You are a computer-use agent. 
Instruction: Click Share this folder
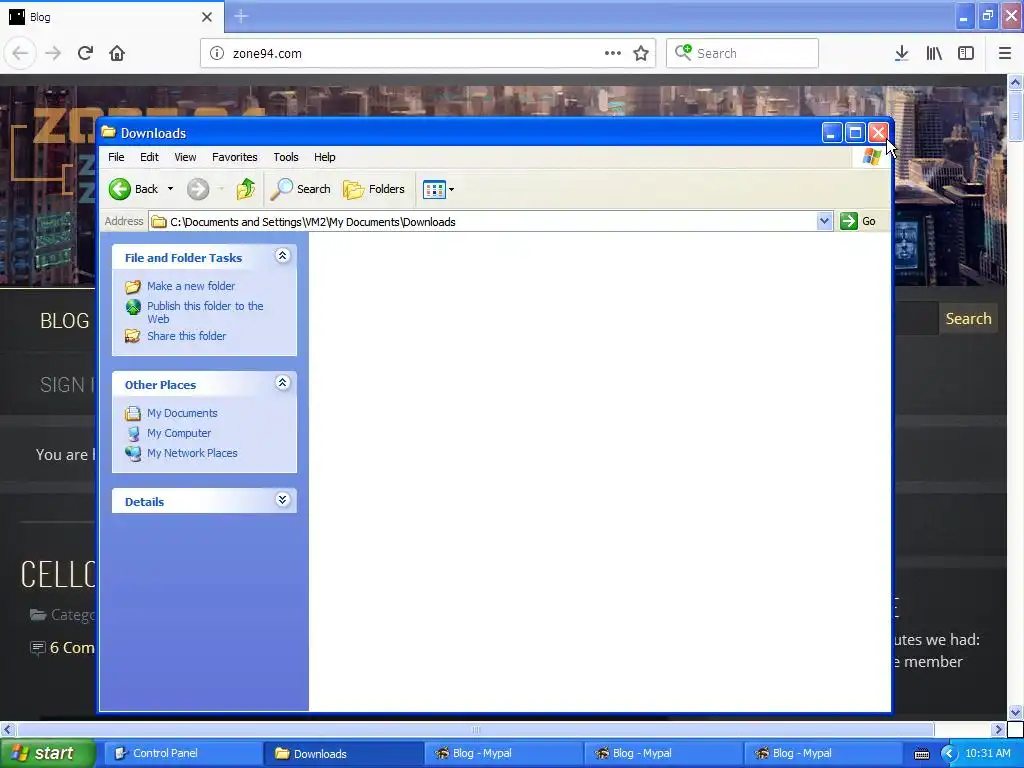(x=186, y=336)
